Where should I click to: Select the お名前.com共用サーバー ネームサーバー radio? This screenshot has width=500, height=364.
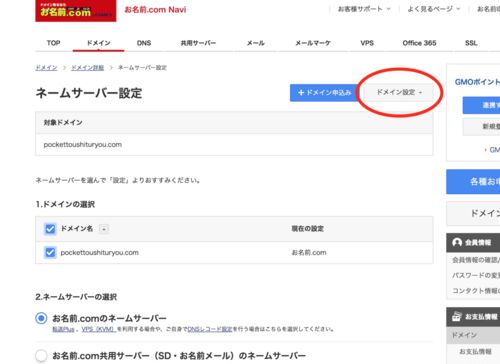(41, 356)
